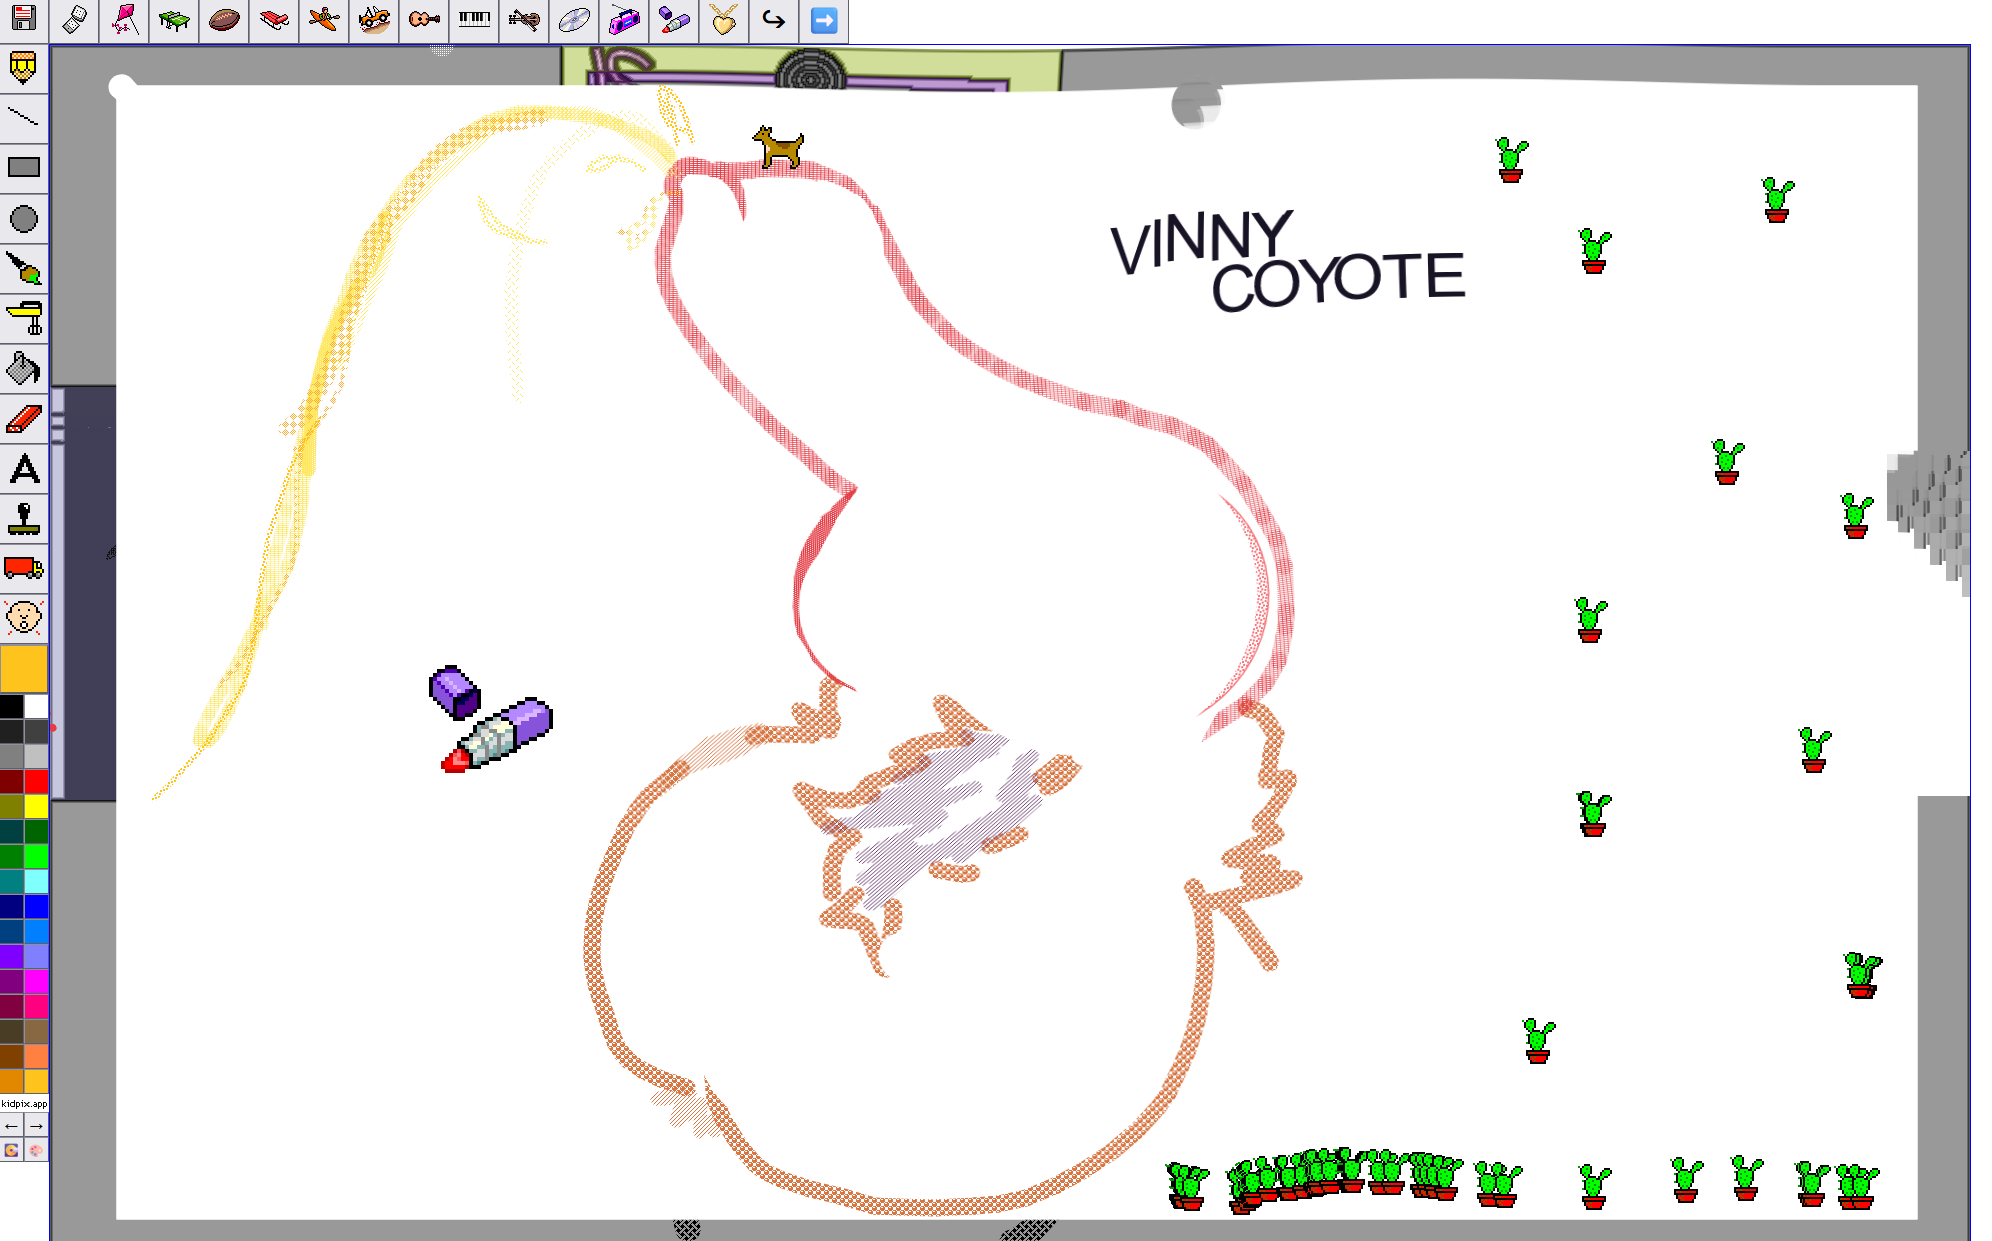This screenshot has height=1241, width=1992.
Task: Select the Wacky Brush paintbrush tool
Action: pos(23,269)
